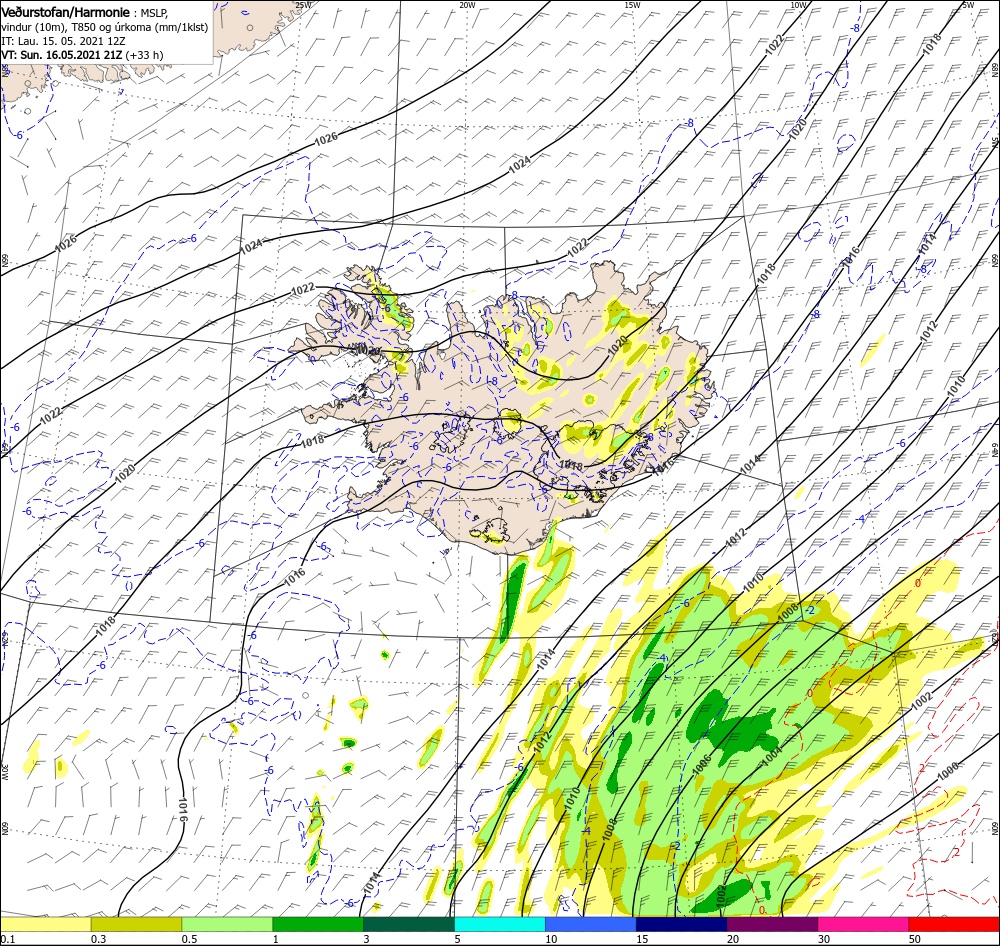This screenshot has height=946, width=1000.
Task: Pick the red 50+ legend swatch
Action: tap(954, 924)
